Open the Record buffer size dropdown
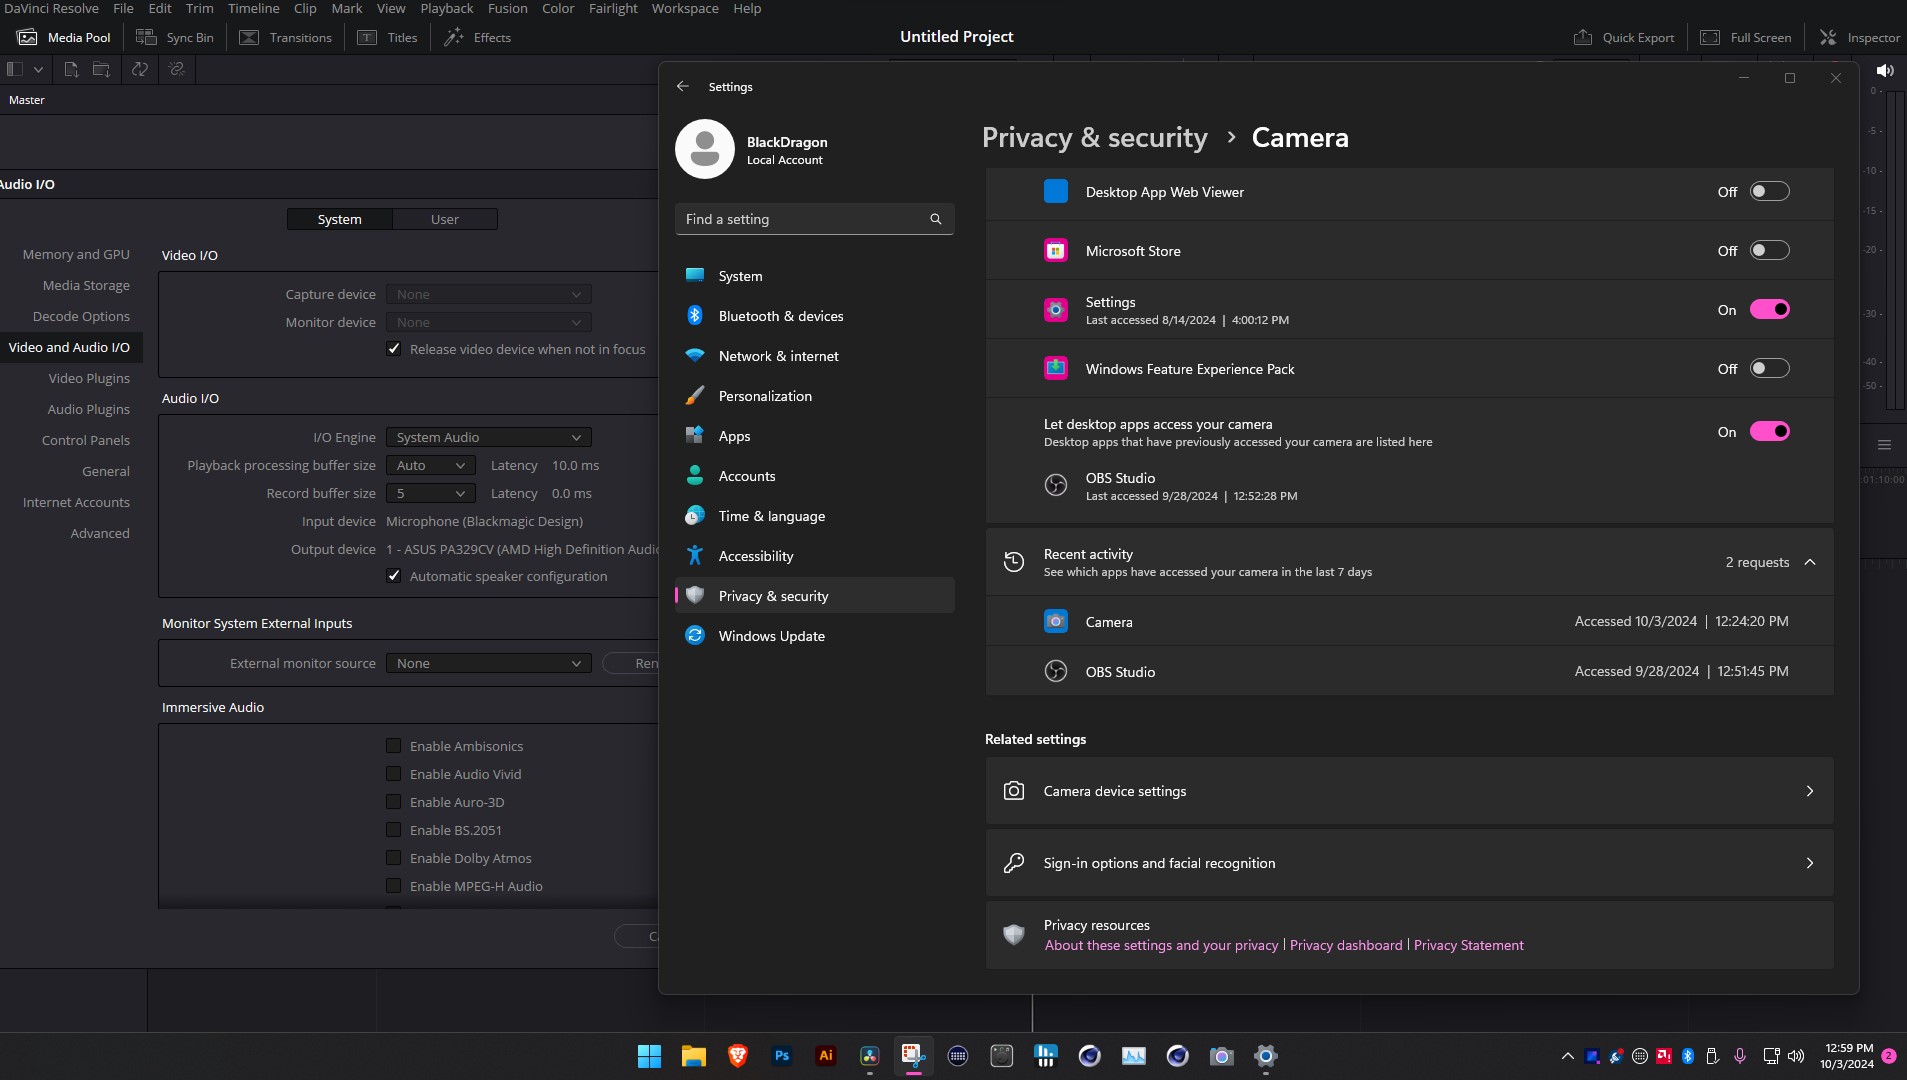This screenshot has width=1907, height=1080. click(431, 493)
